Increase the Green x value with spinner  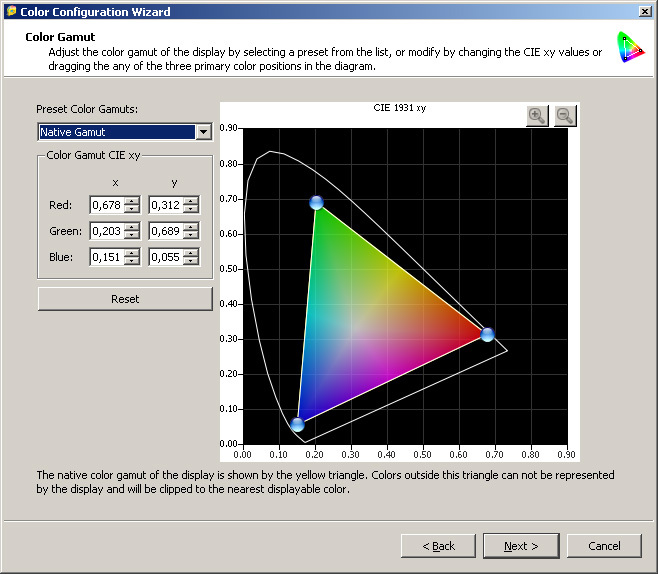click(132, 227)
